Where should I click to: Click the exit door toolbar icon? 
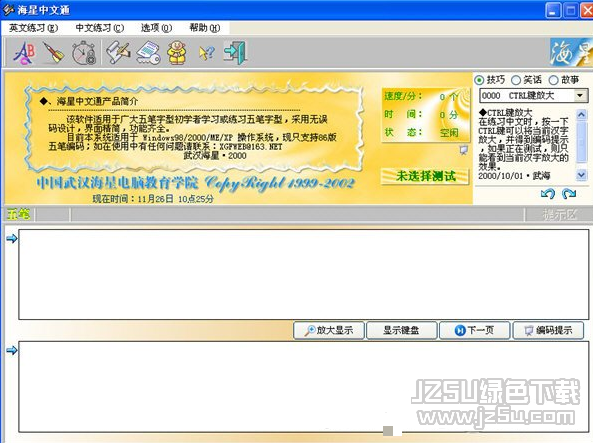[x=235, y=53]
